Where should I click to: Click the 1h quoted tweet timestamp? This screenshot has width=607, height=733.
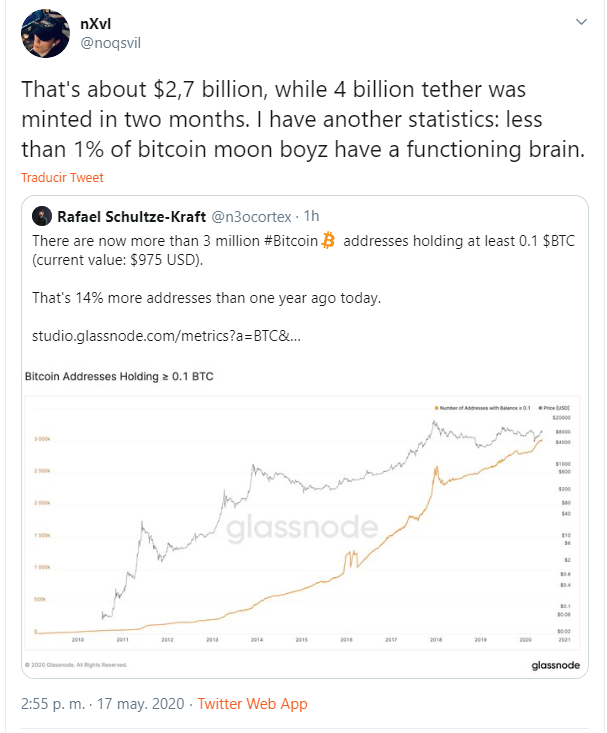coord(311,216)
